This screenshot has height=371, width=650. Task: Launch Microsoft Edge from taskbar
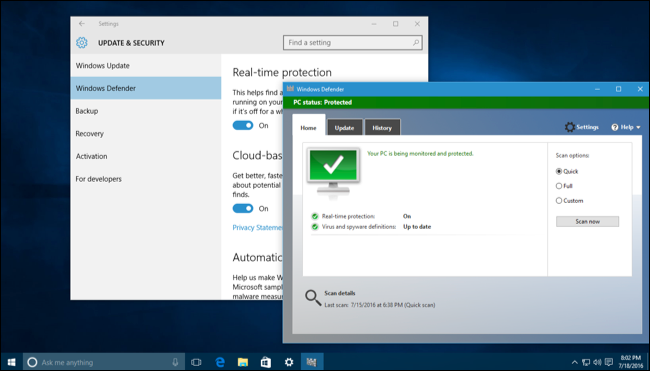coord(220,362)
